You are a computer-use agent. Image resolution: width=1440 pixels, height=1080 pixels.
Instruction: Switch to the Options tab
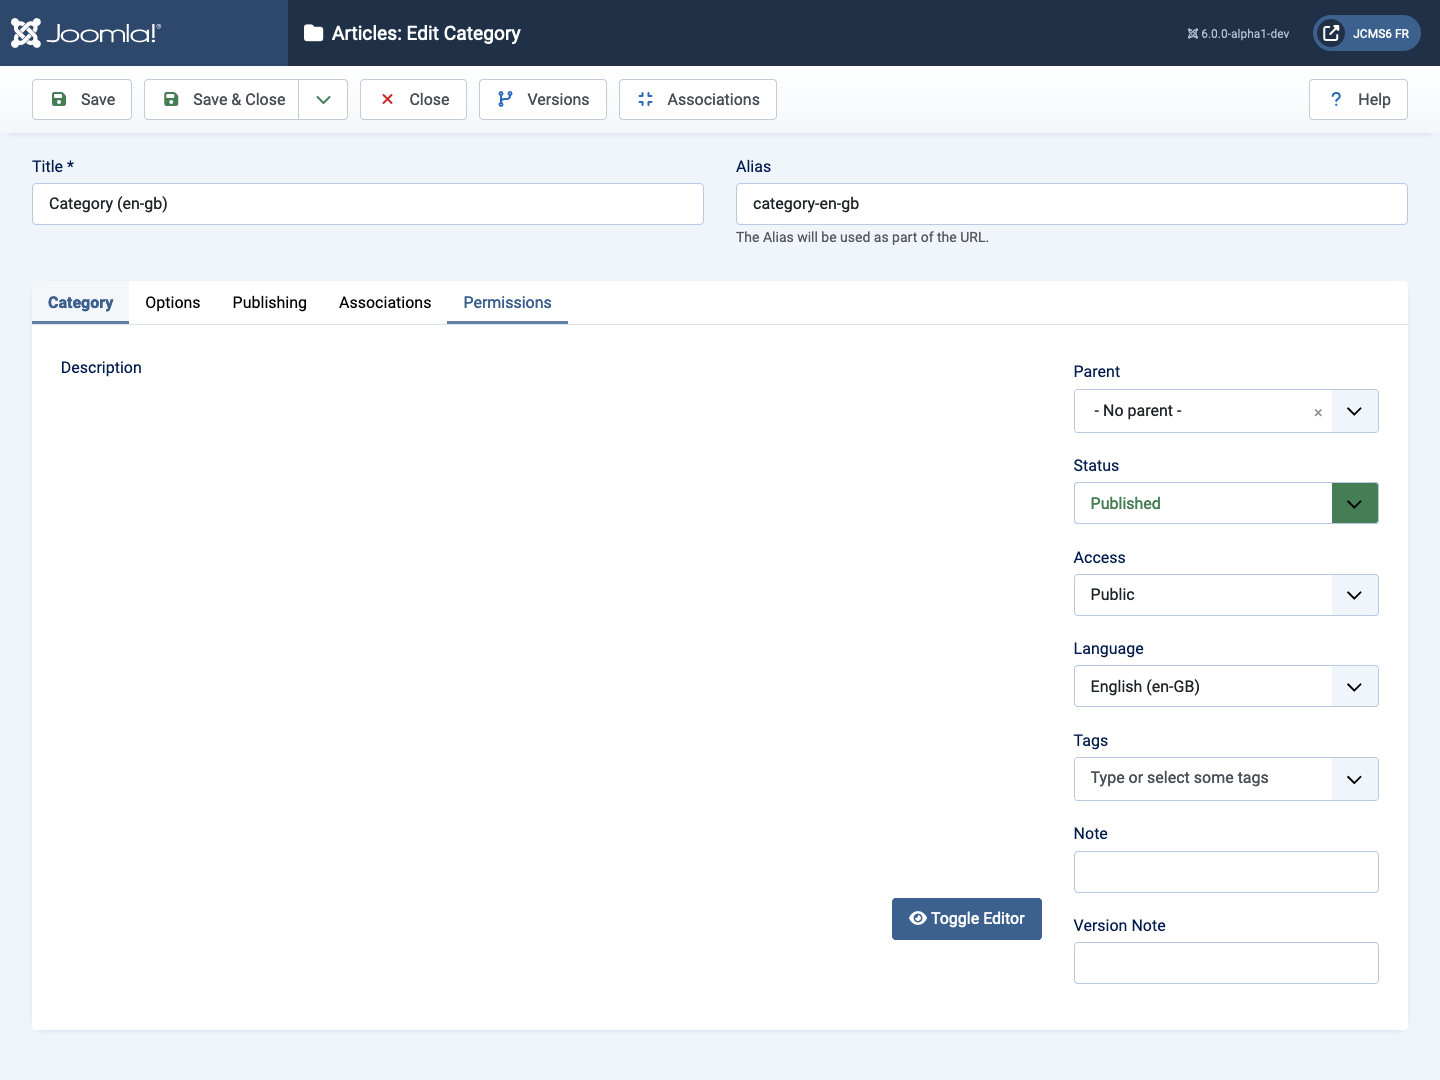173,302
